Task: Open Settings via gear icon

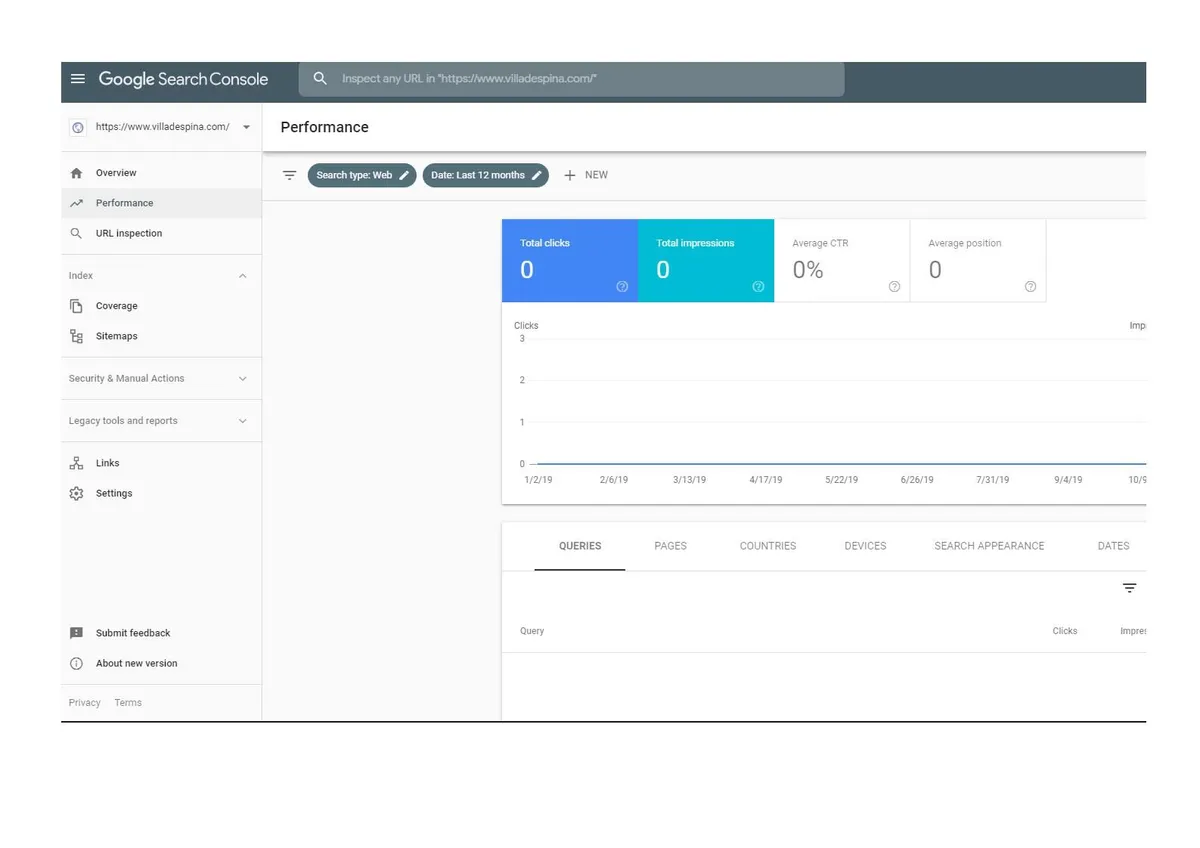Action: pos(77,493)
